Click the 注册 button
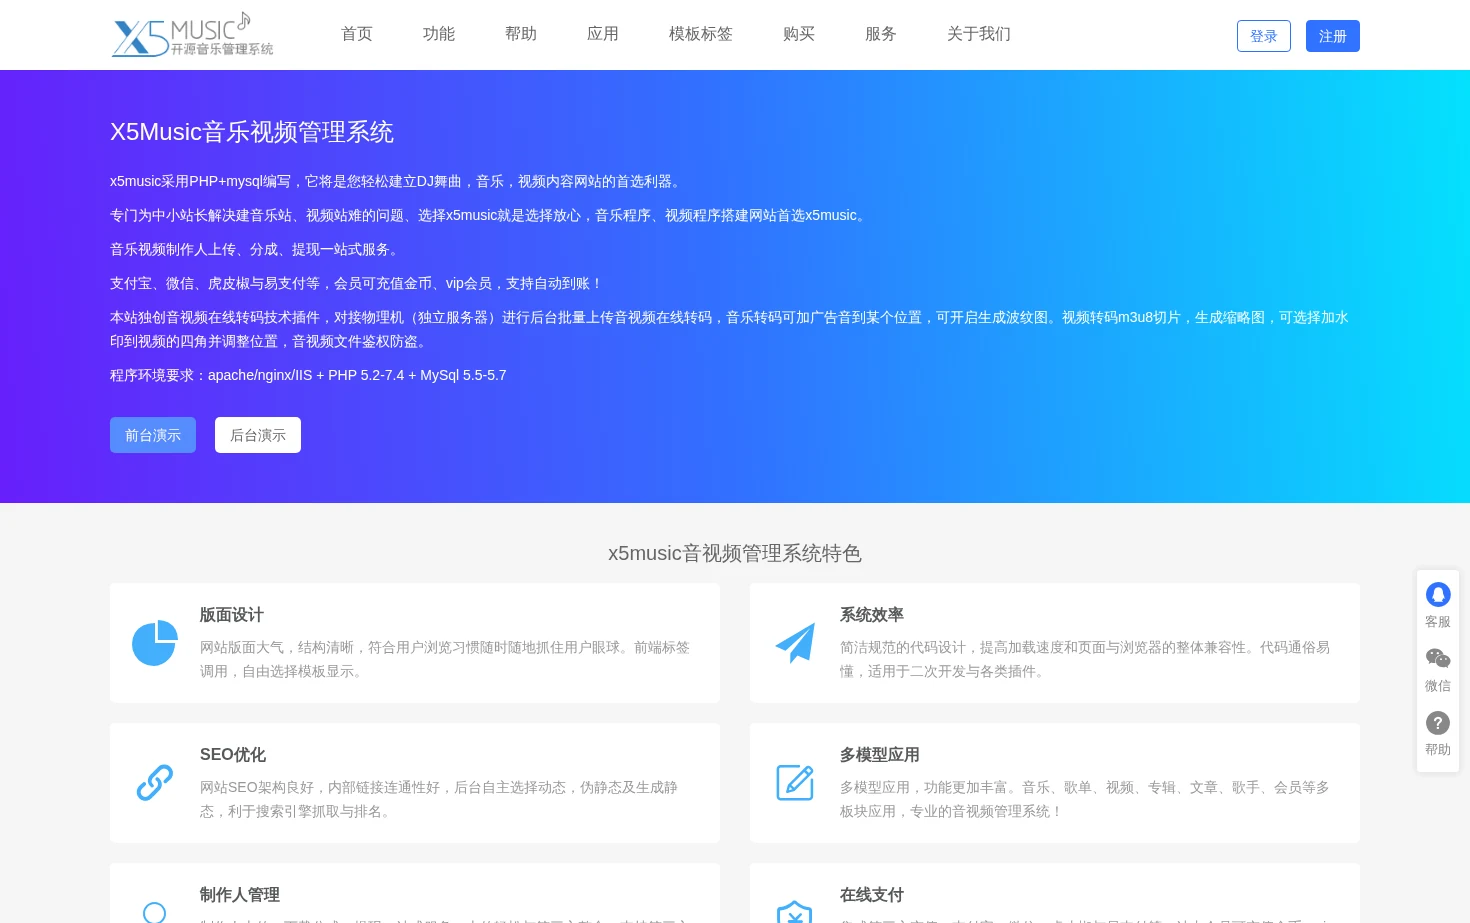 click(1333, 36)
